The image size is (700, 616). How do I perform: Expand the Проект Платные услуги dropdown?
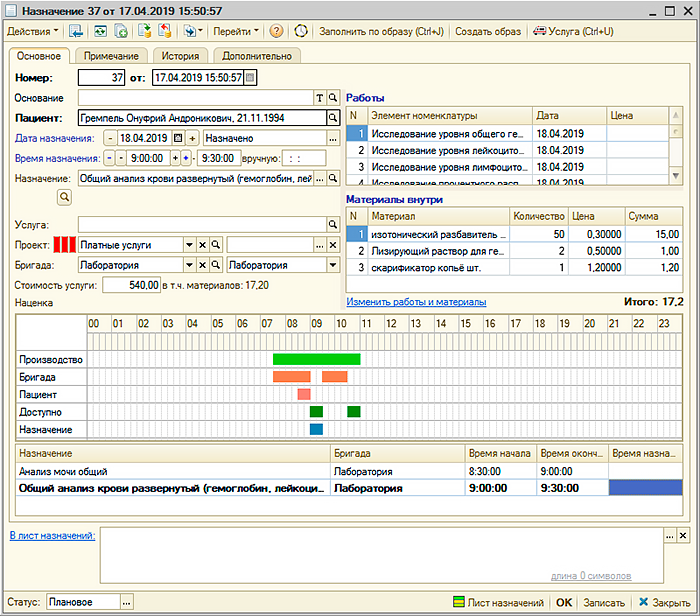tap(188, 245)
